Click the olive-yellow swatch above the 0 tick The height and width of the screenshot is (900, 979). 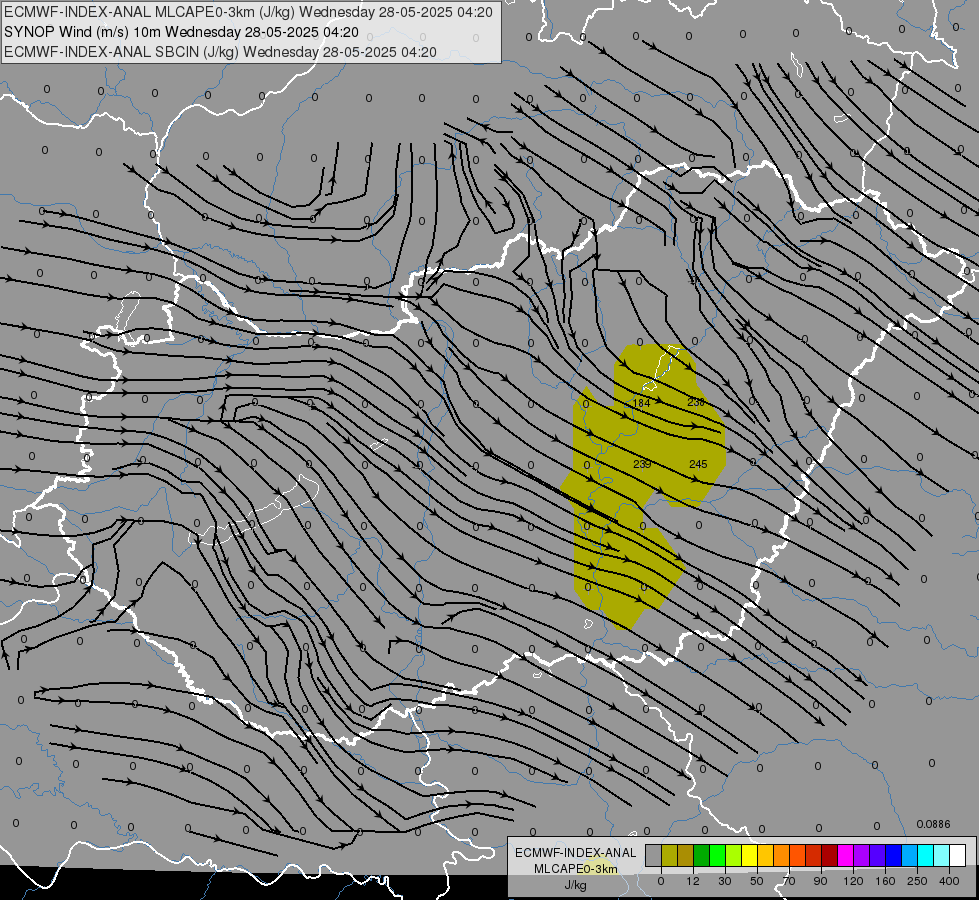(x=669, y=855)
